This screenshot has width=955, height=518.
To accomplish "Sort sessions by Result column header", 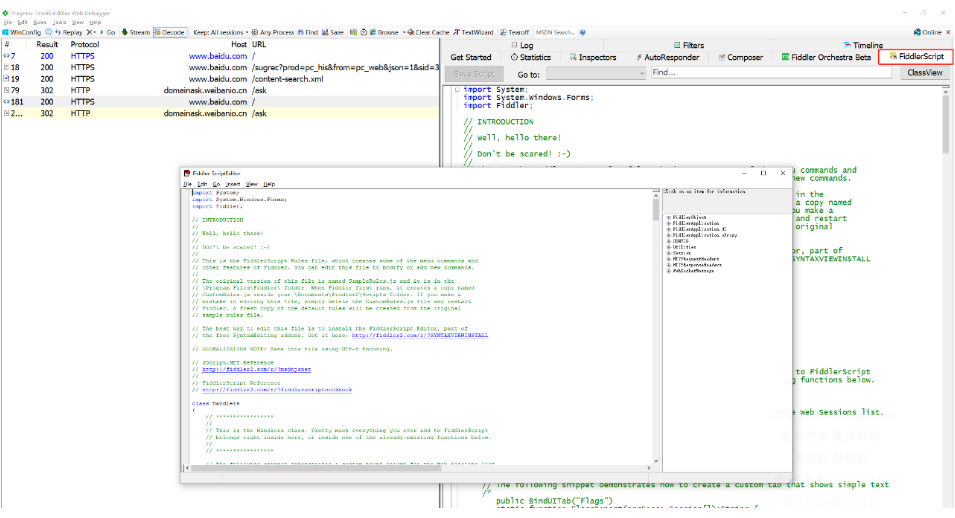I will point(47,44).
